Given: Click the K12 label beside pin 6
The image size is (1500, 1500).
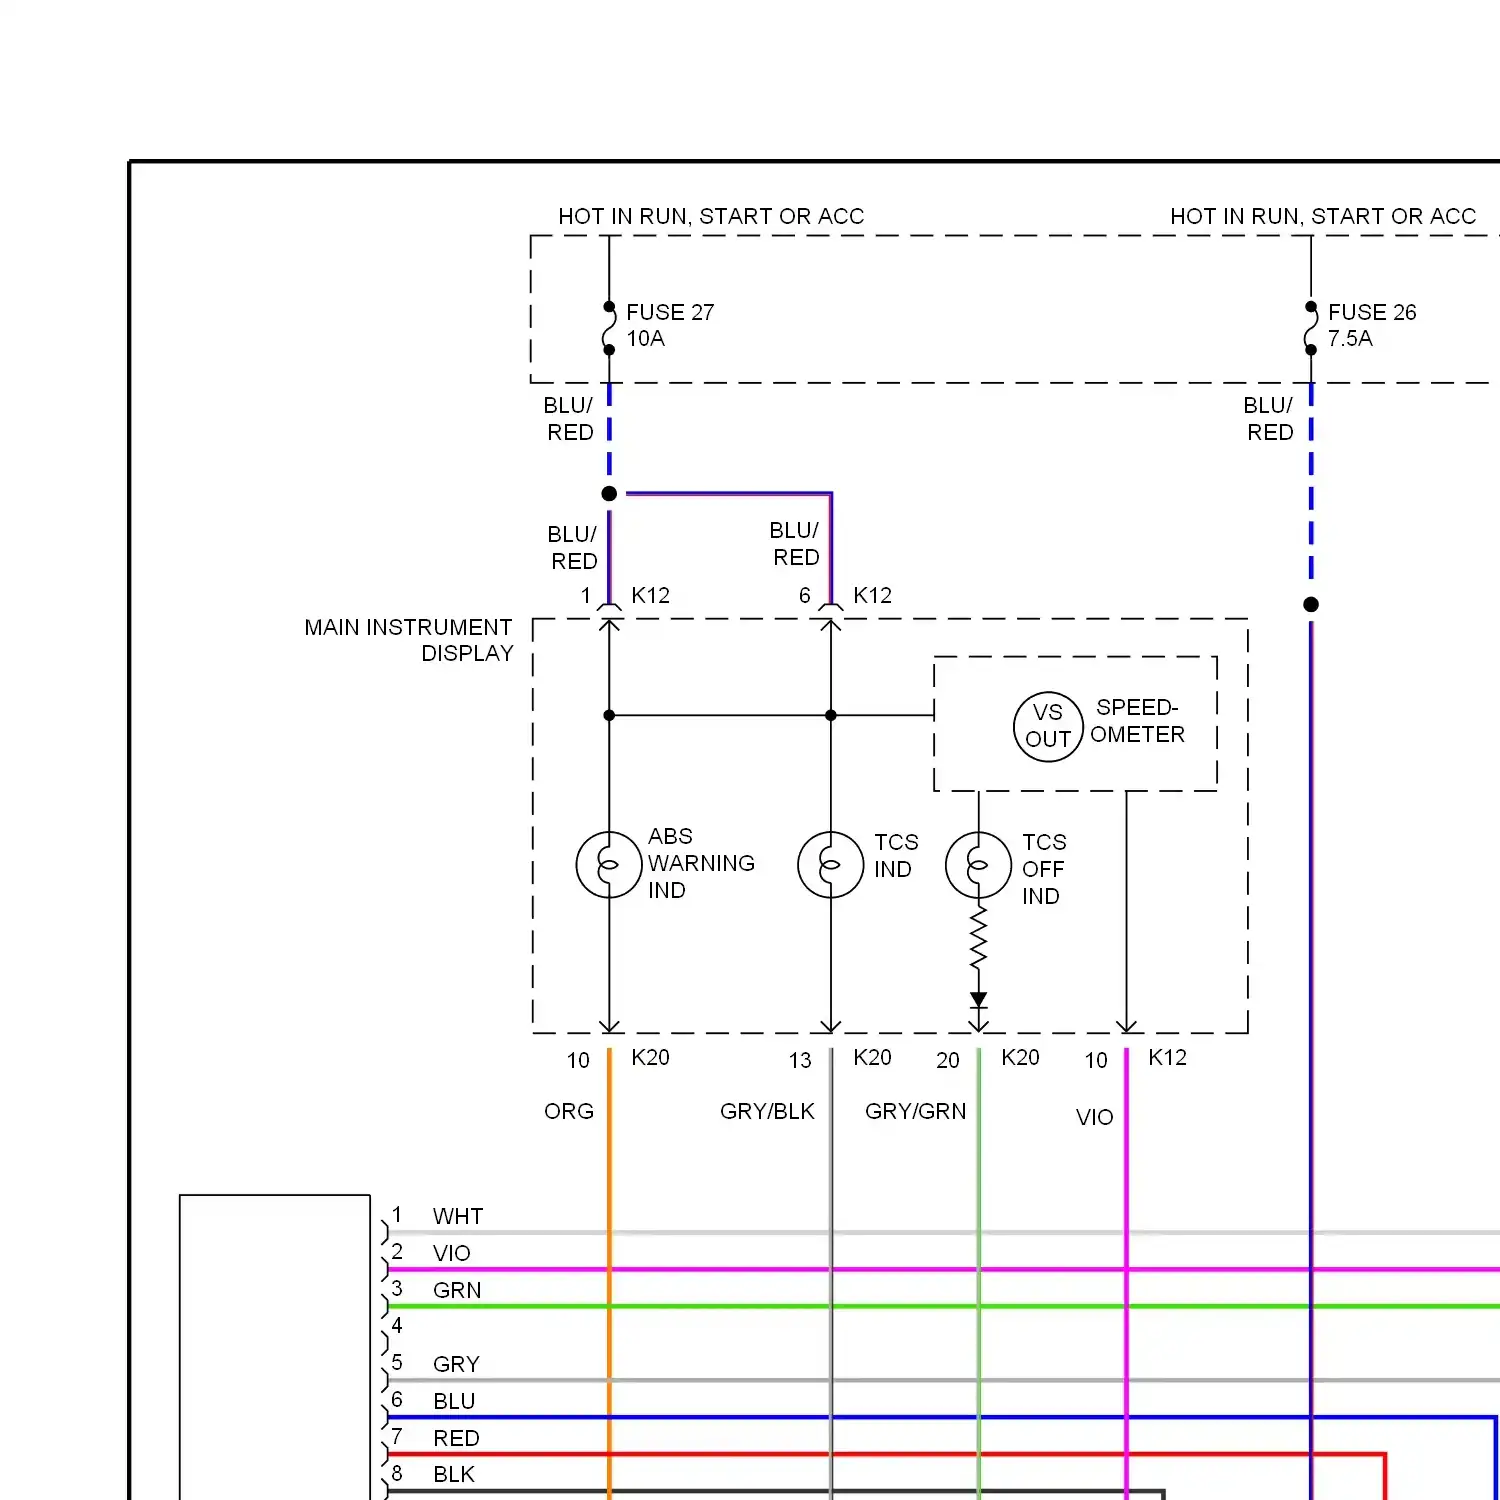Looking at the screenshot, I should pos(872,595).
